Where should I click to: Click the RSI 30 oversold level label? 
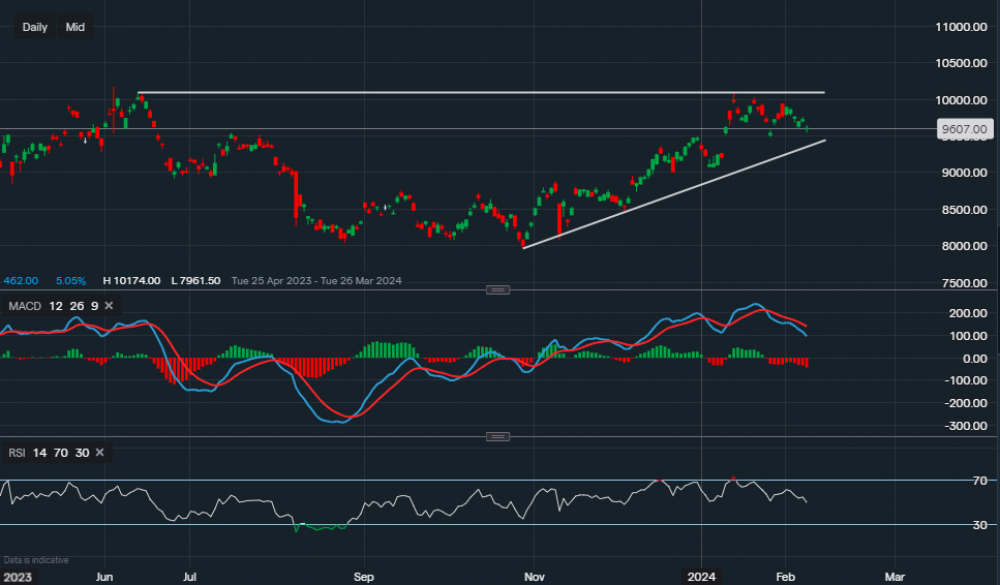click(x=978, y=525)
